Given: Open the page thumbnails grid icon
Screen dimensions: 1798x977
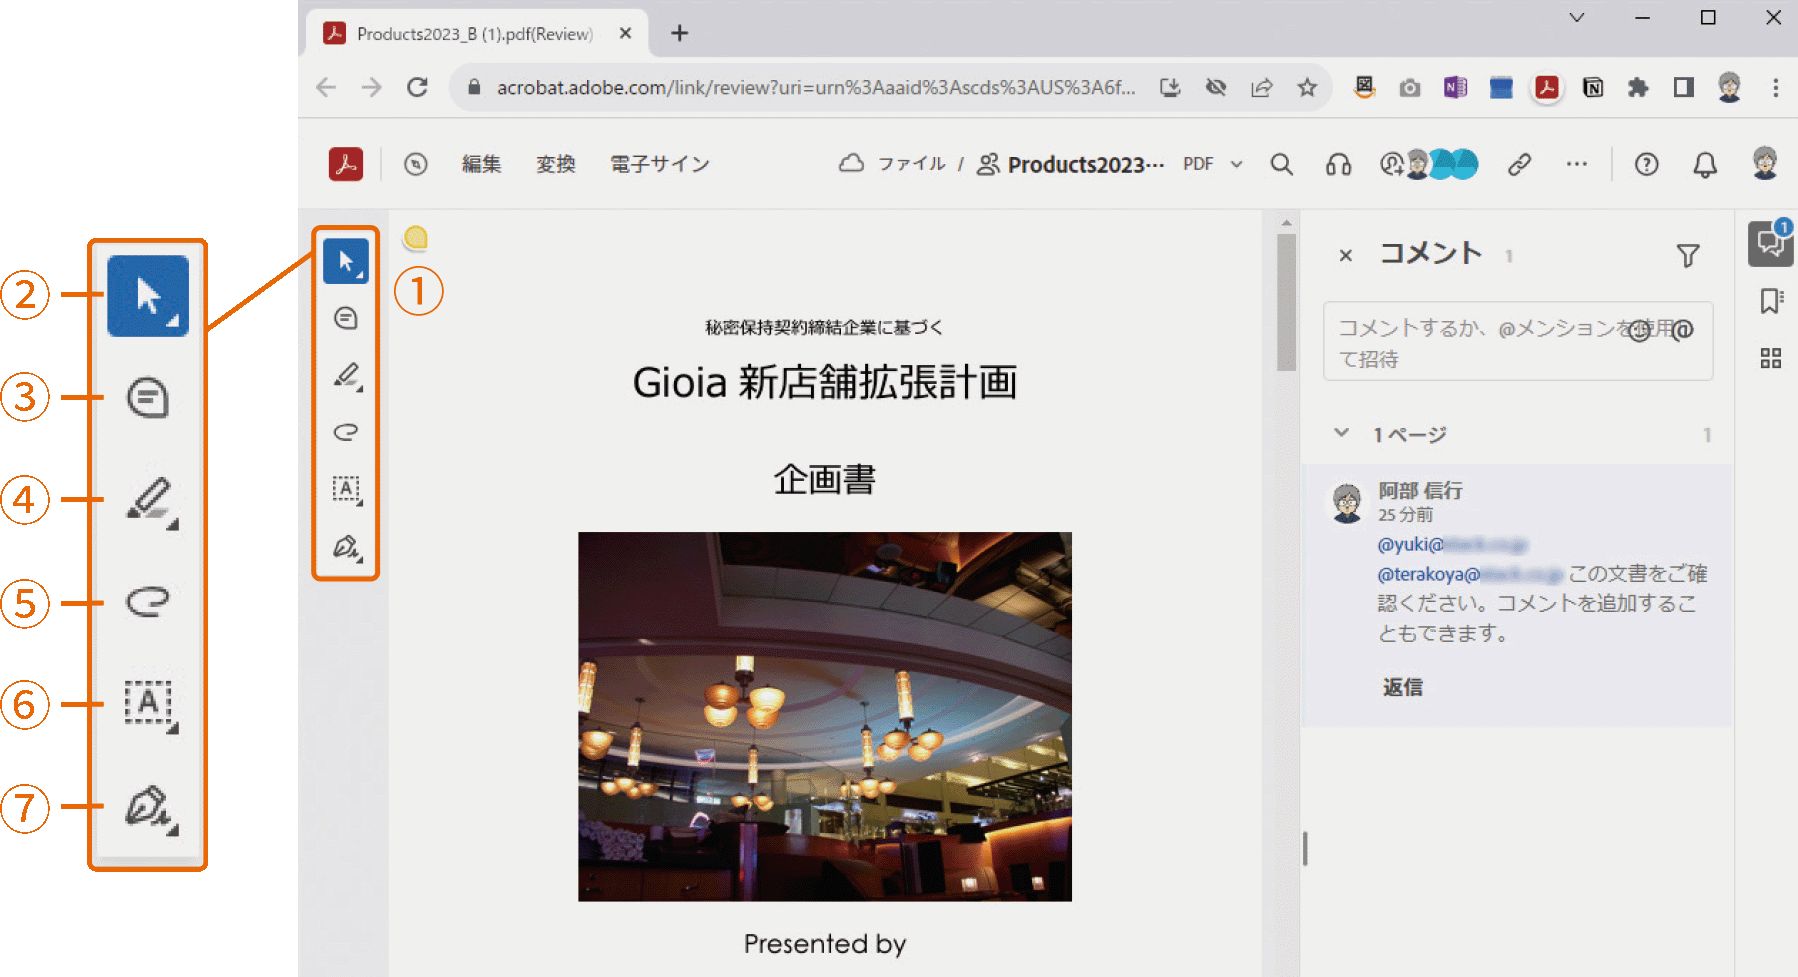Looking at the screenshot, I should pyautogui.click(x=1771, y=358).
